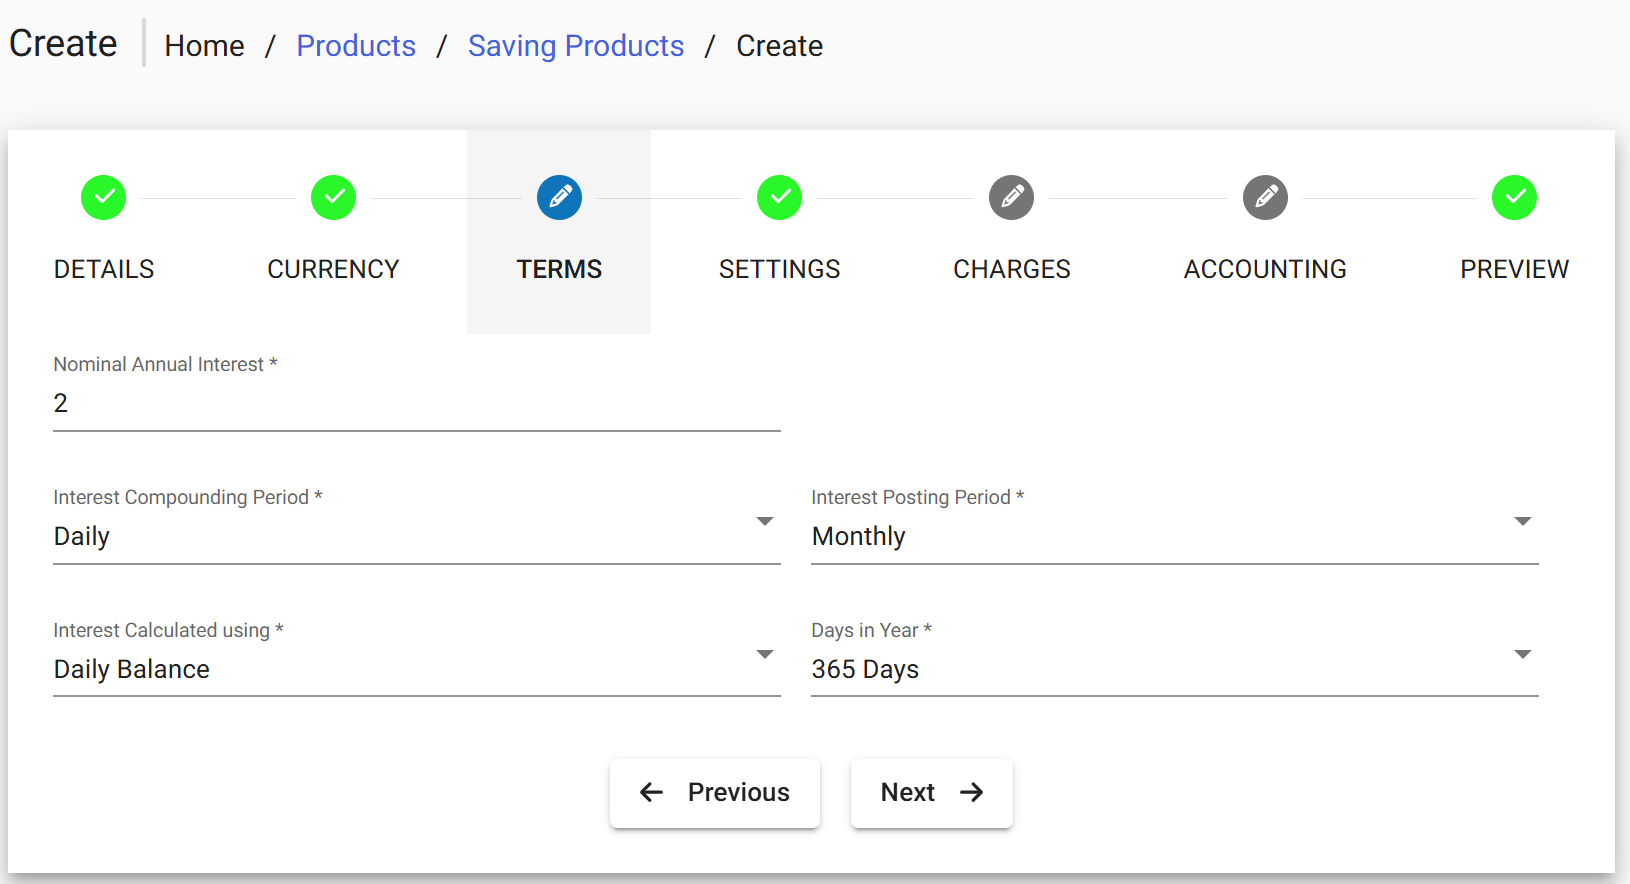Image resolution: width=1630 pixels, height=884 pixels.
Task: Go to the DETAILS step label
Action: coord(104,269)
